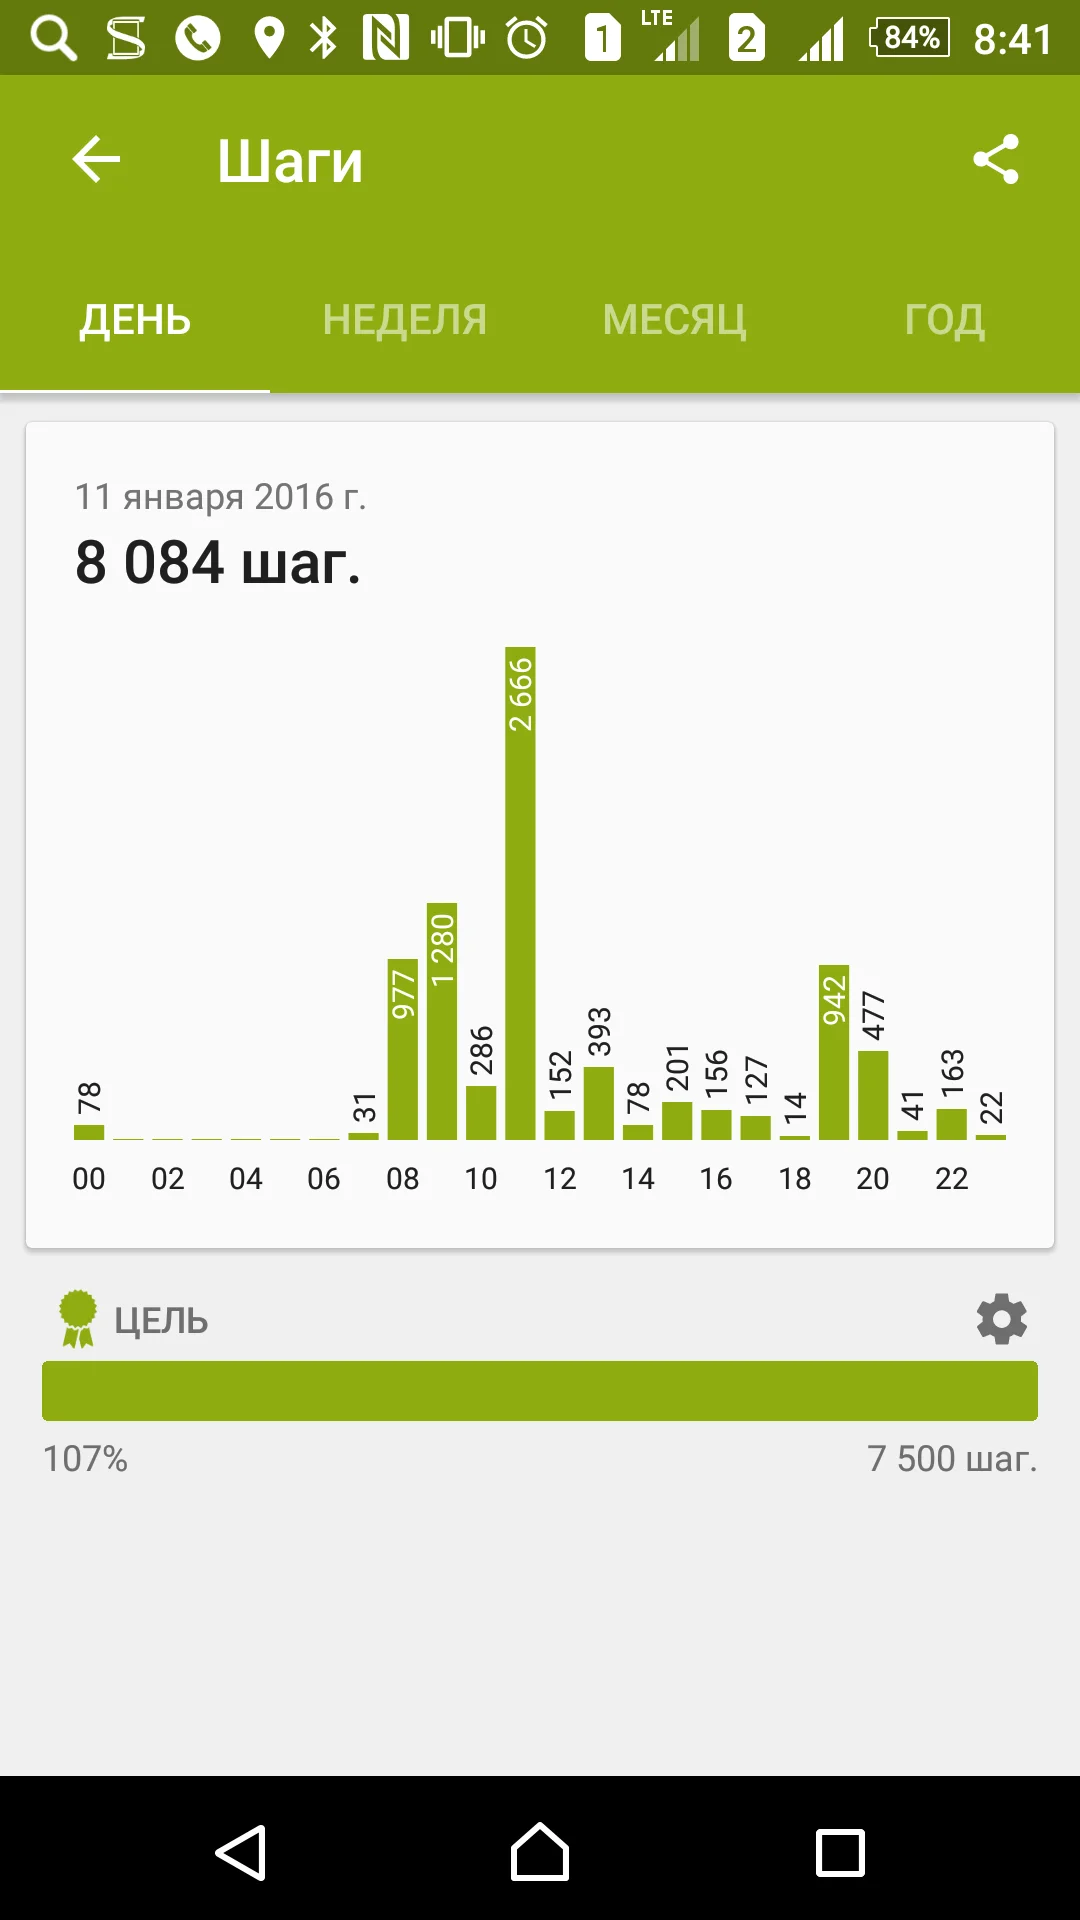Tap the back arrow icon
This screenshot has width=1080, height=1920.
click(96, 160)
